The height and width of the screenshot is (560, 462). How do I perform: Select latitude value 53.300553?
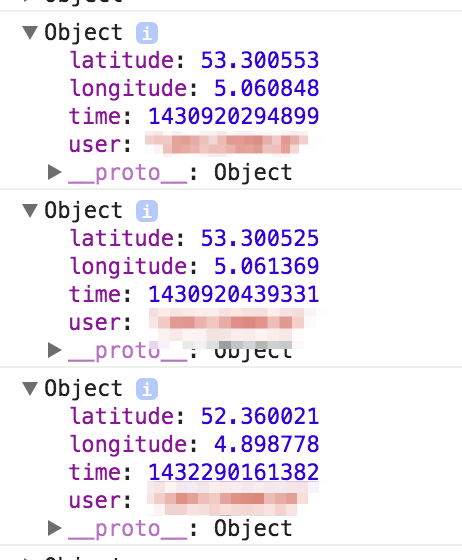point(260,60)
